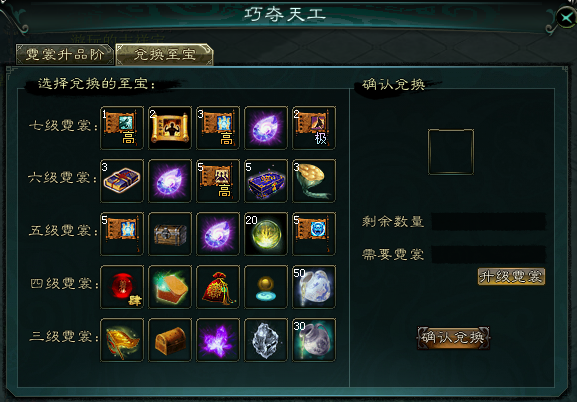Choose the blue book item in the 六级霓裳 row
This screenshot has height=402, width=577.
coord(122,181)
